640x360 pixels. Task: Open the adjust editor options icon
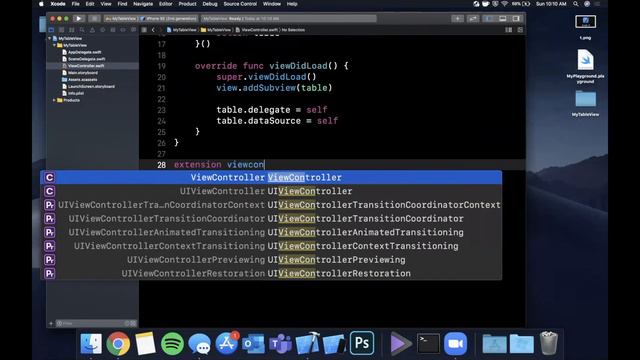509,30
